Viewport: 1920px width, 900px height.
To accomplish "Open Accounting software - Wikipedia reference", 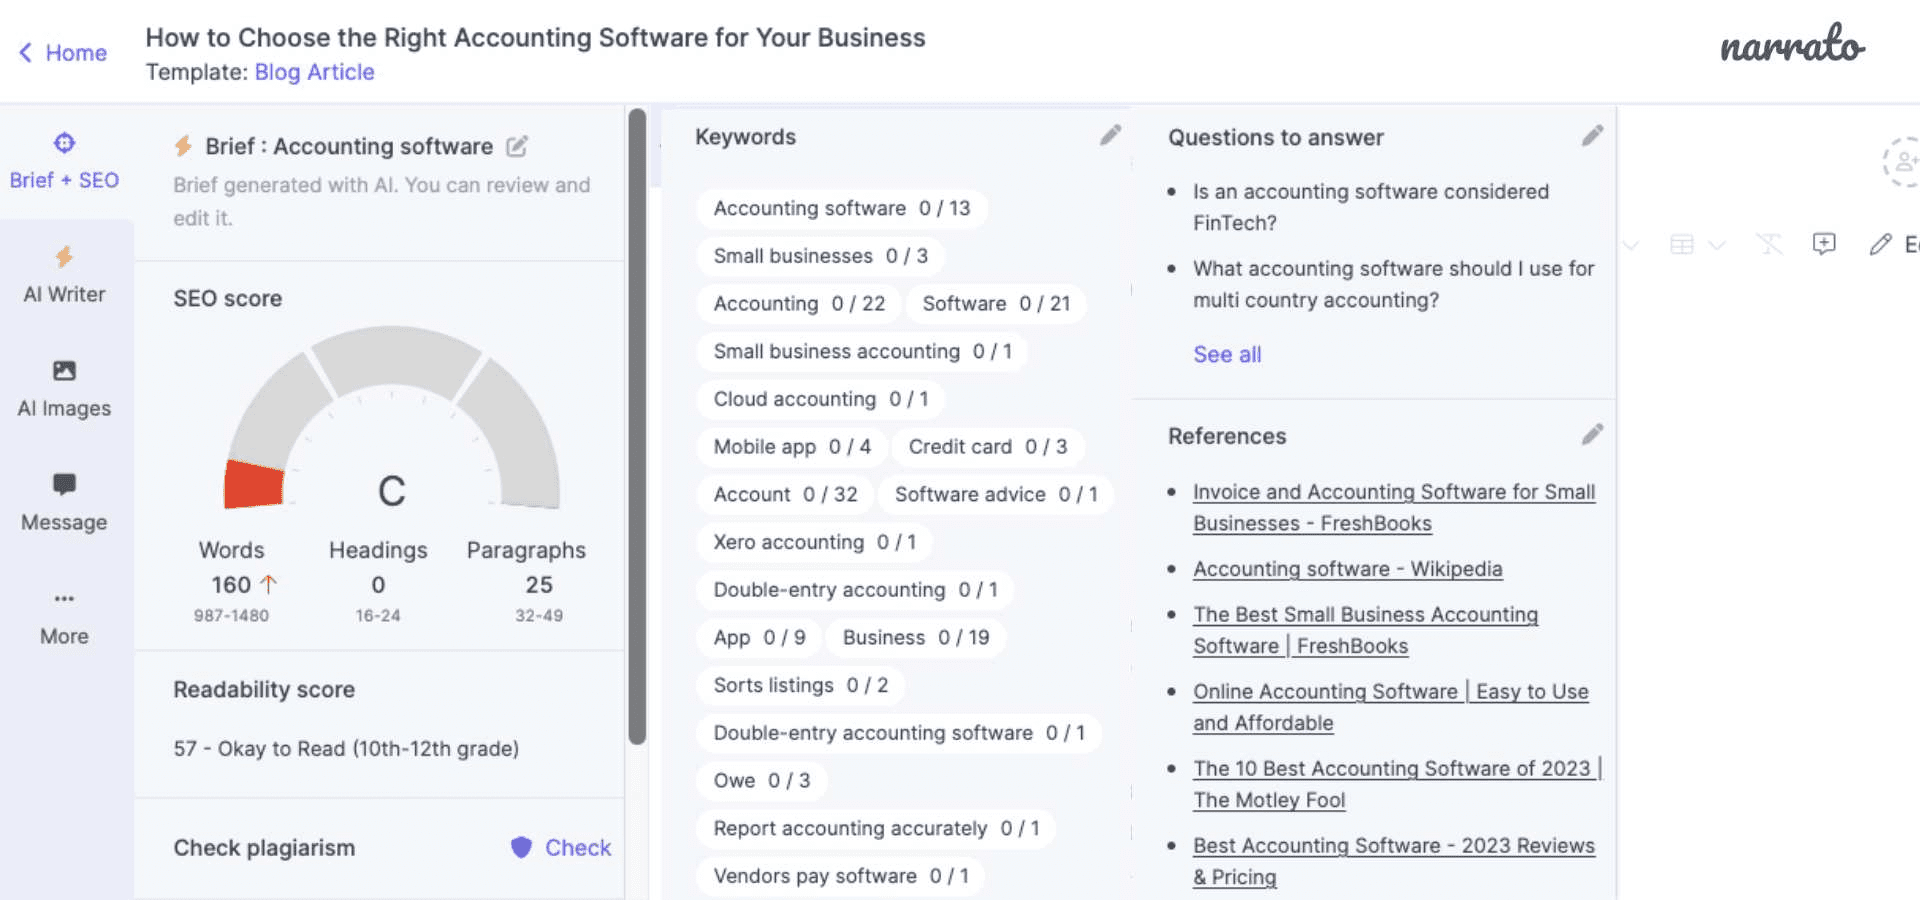I will 1347,569.
